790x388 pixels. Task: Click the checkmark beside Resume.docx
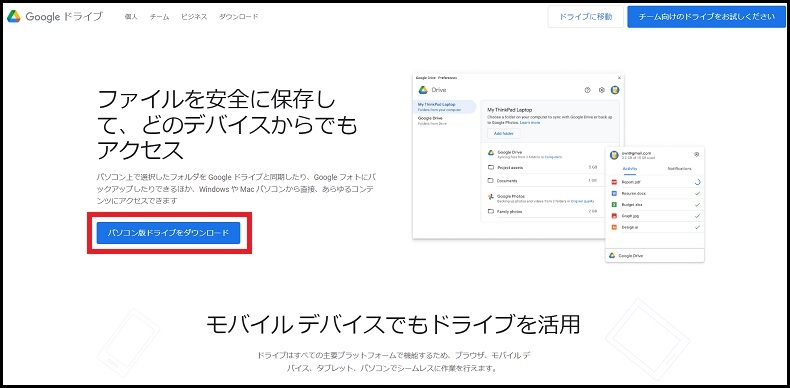[x=698, y=193]
